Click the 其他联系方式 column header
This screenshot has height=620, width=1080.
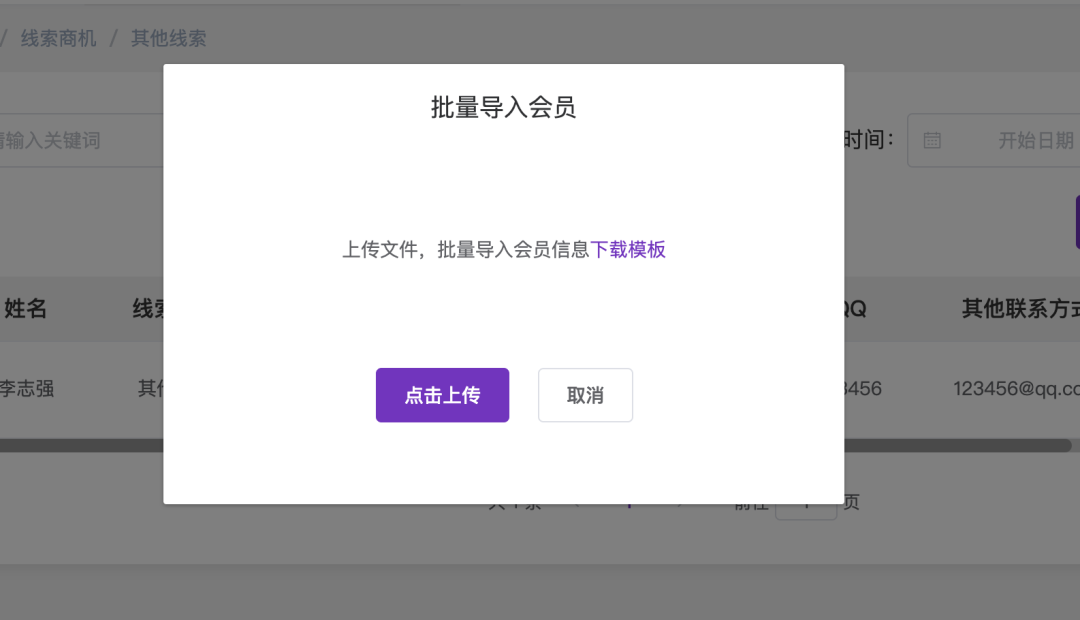1020,309
